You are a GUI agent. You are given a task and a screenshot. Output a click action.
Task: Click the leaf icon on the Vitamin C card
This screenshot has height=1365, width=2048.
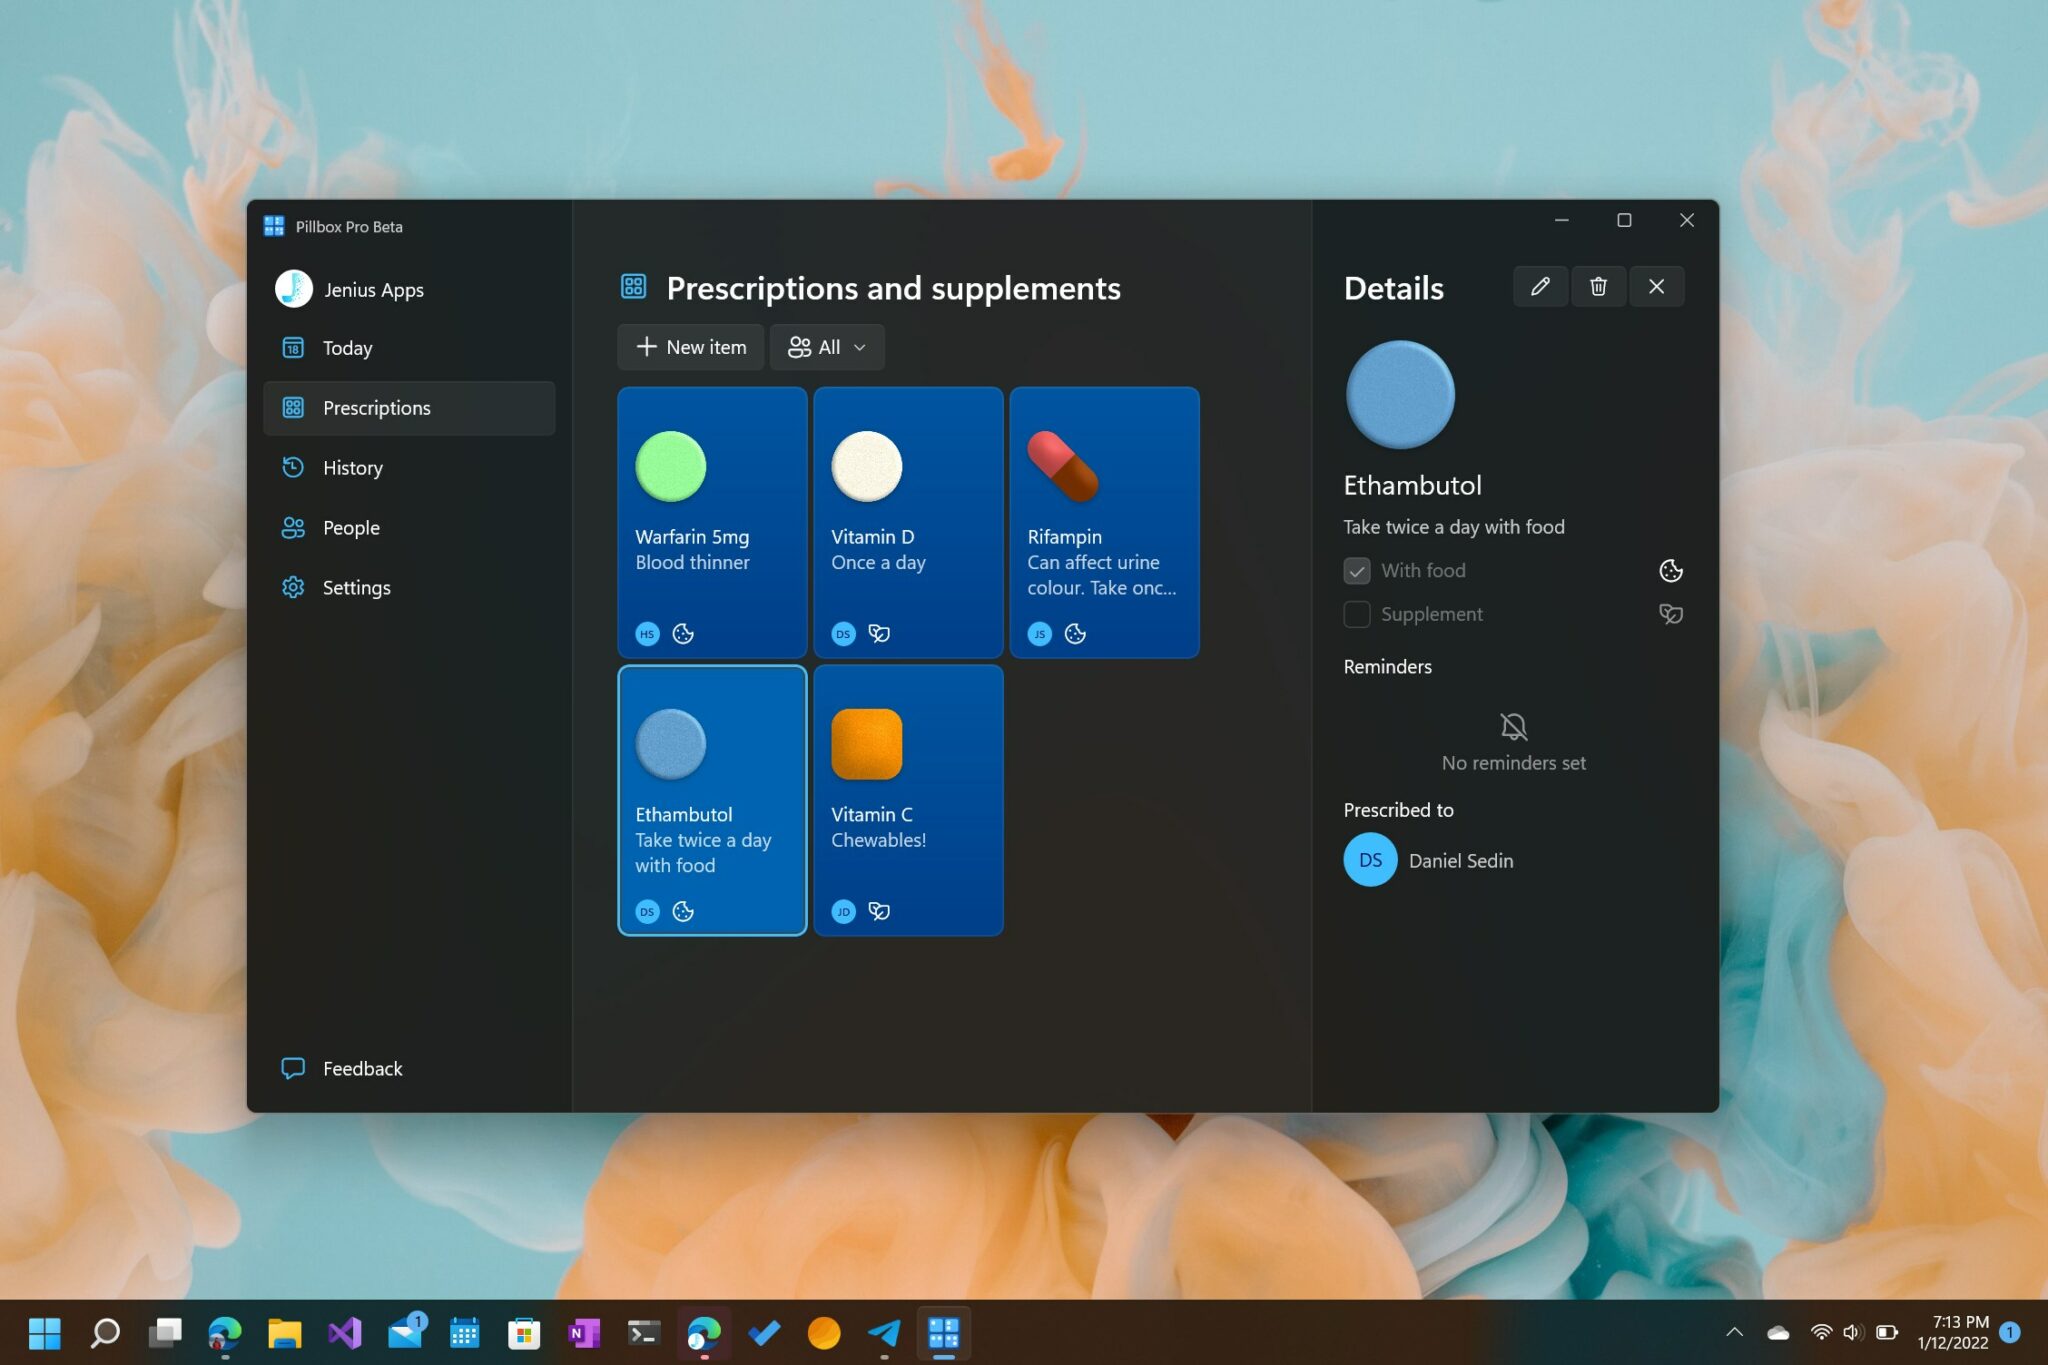pyautogui.click(x=879, y=911)
